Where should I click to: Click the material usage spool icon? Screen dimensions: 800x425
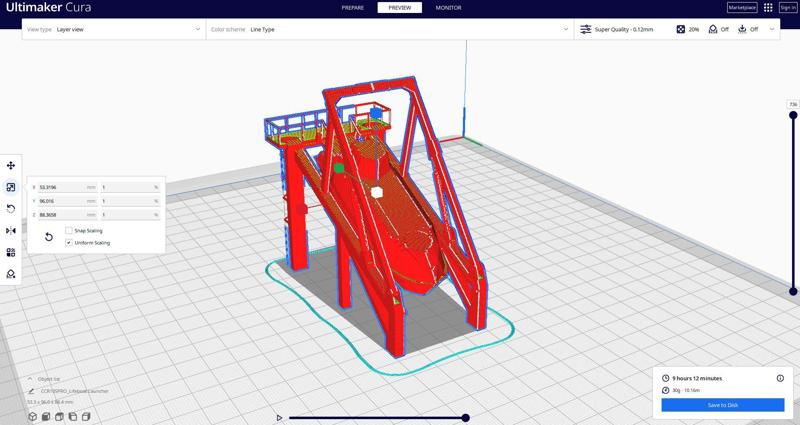[x=665, y=390]
